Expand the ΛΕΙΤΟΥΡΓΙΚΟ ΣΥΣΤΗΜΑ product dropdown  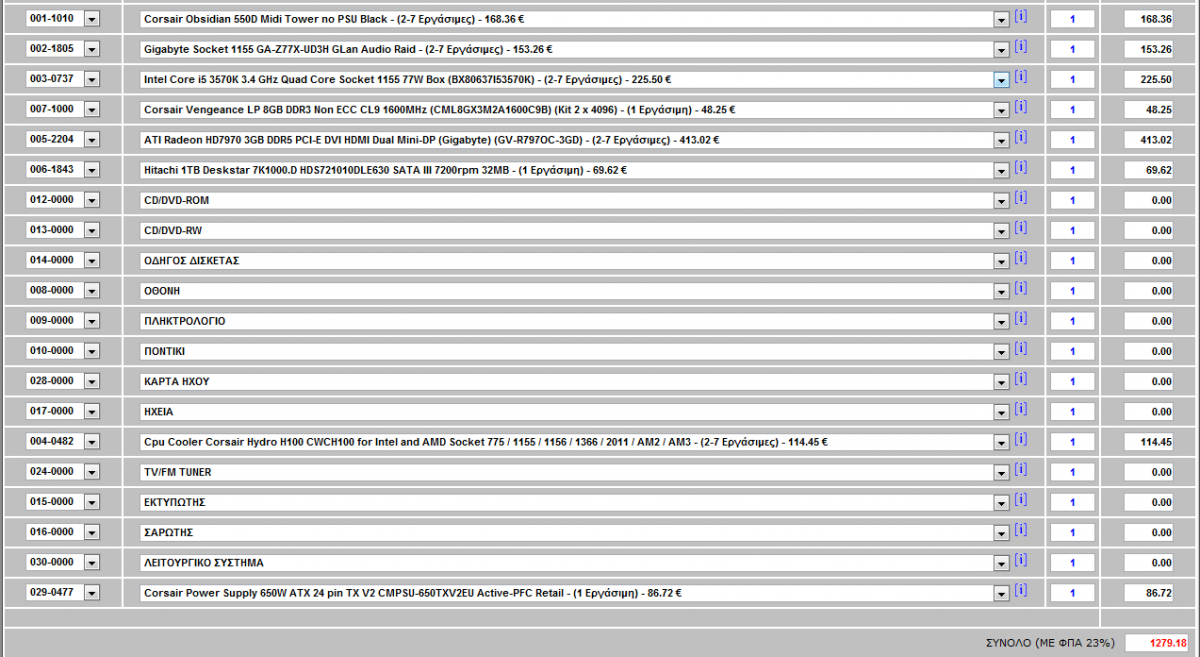[1001, 563]
